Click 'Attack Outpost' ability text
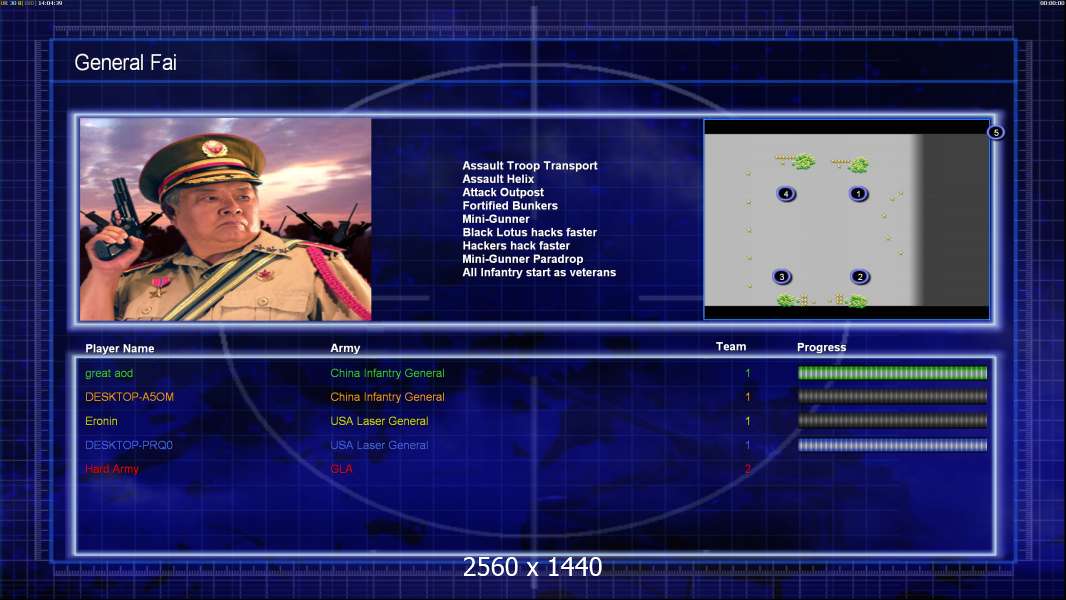This screenshot has height=600, width=1066. click(503, 192)
